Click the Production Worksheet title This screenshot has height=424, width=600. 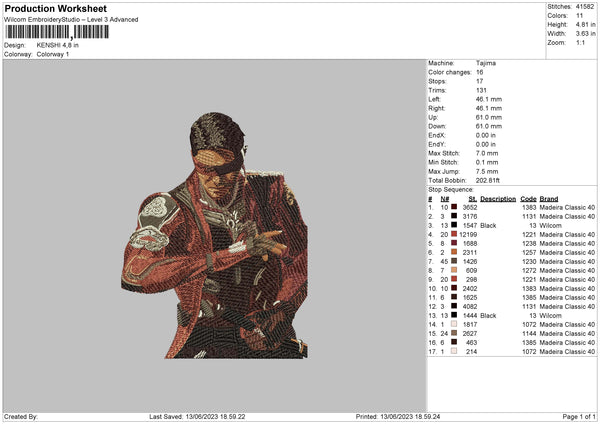(x=55, y=8)
